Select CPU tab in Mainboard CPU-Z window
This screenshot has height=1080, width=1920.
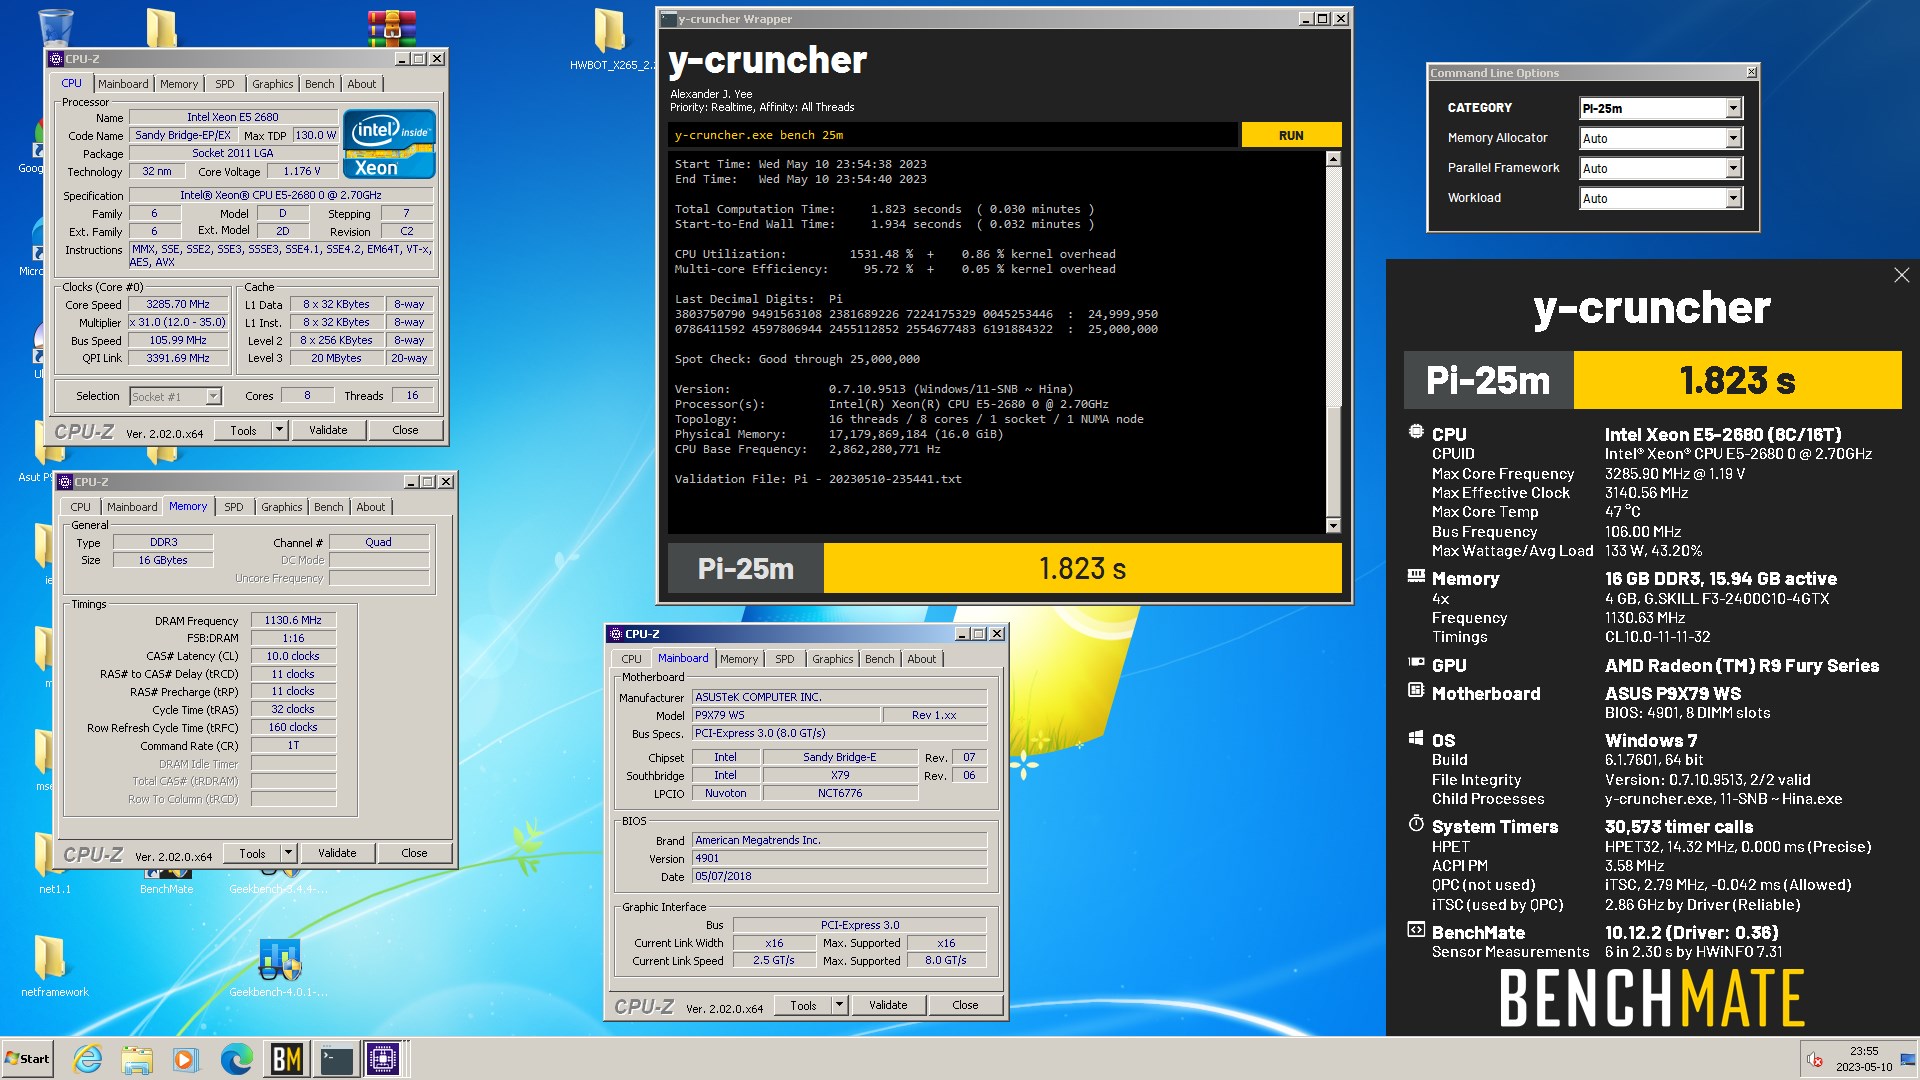click(631, 659)
